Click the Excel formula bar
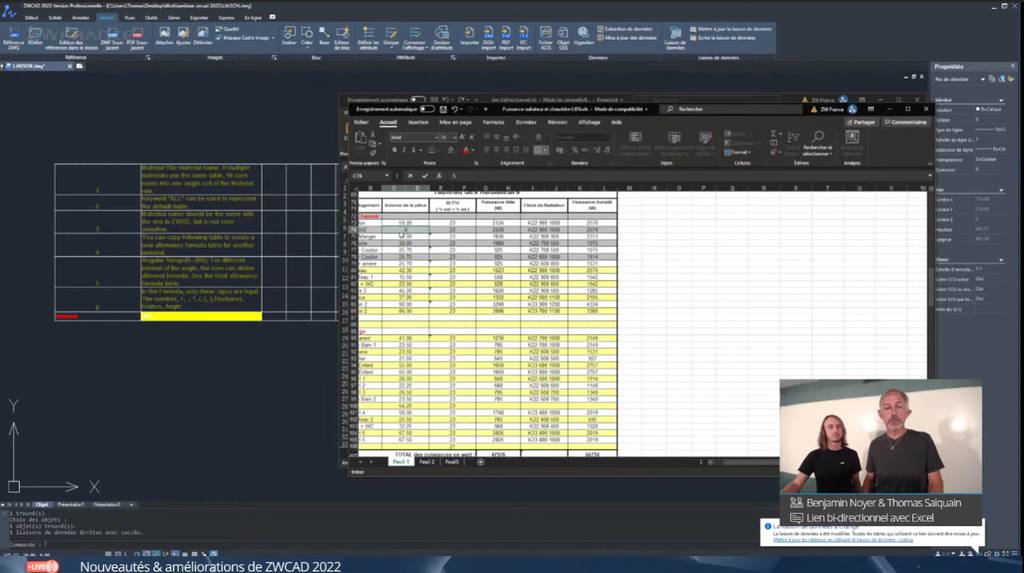 [x=689, y=176]
